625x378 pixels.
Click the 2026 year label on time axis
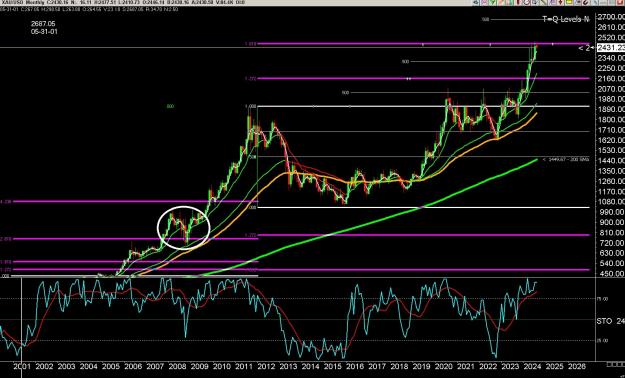pyautogui.click(x=577, y=366)
